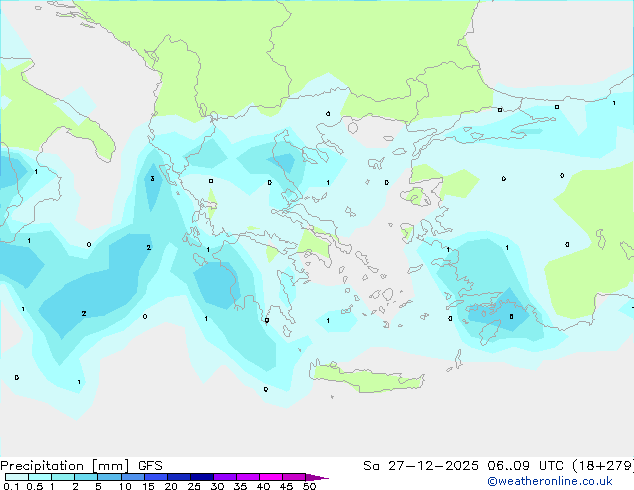This screenshot has width=634, height=490.
Task: Click the '0.1' legend scale label
Action: click(11, 486)
